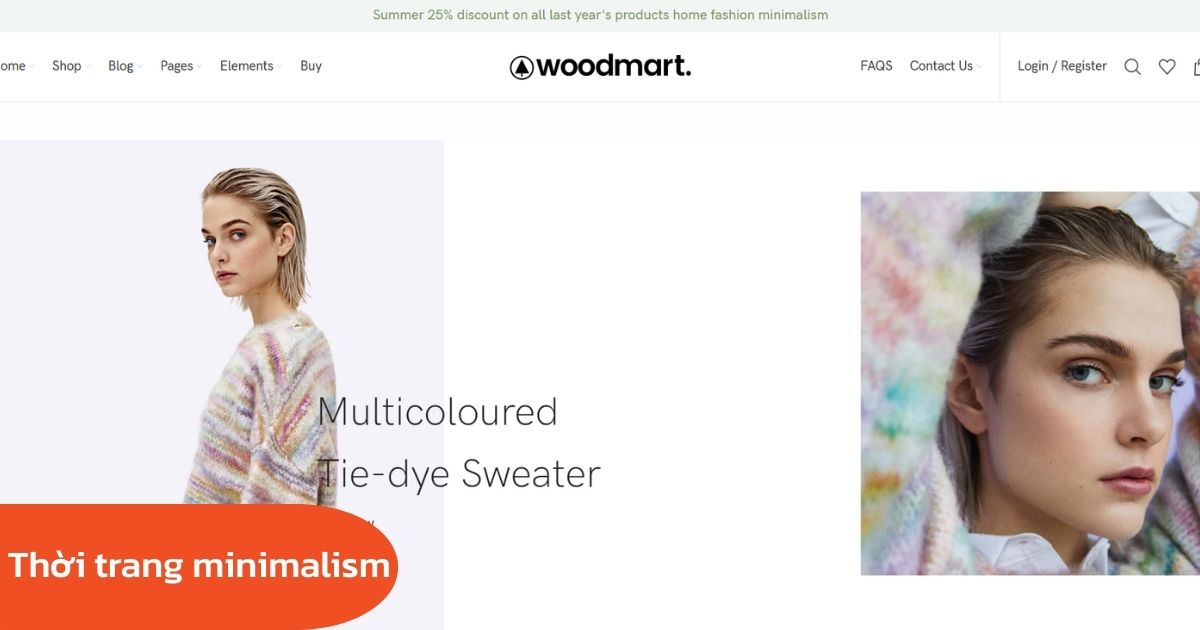Open the Buy menu item
The width and height of the screenshot is (1200, 630).
(311, 66)
